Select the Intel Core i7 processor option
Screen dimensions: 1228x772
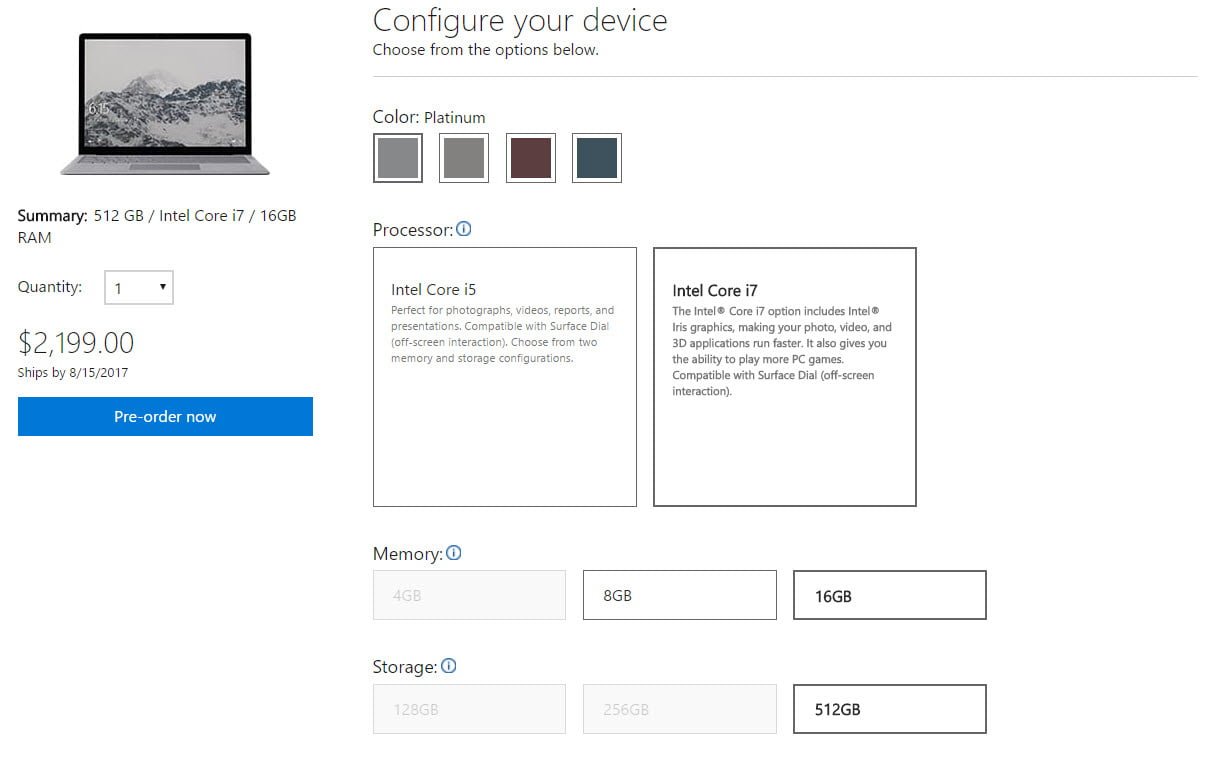coord(785,377)
